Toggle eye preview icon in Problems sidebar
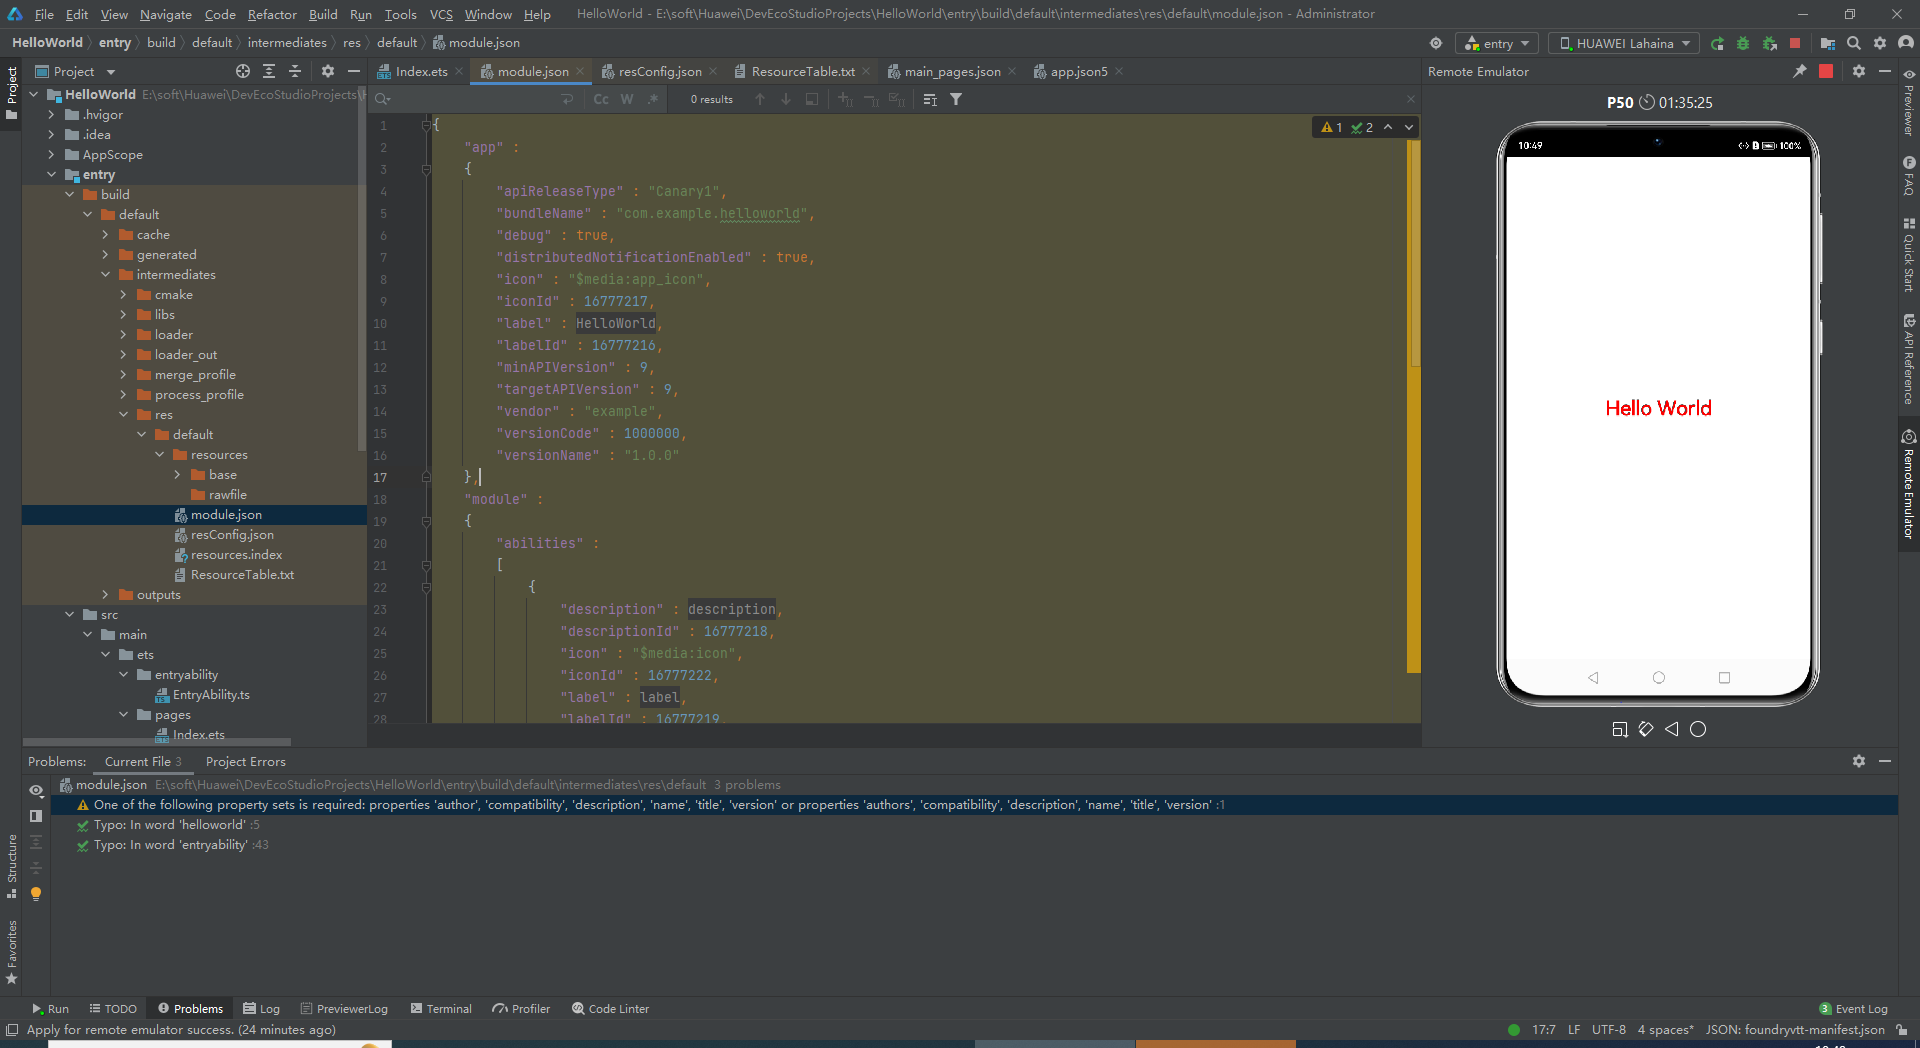The width and height of the screenshot is (1920, 1048). click(x=36, y=790)
